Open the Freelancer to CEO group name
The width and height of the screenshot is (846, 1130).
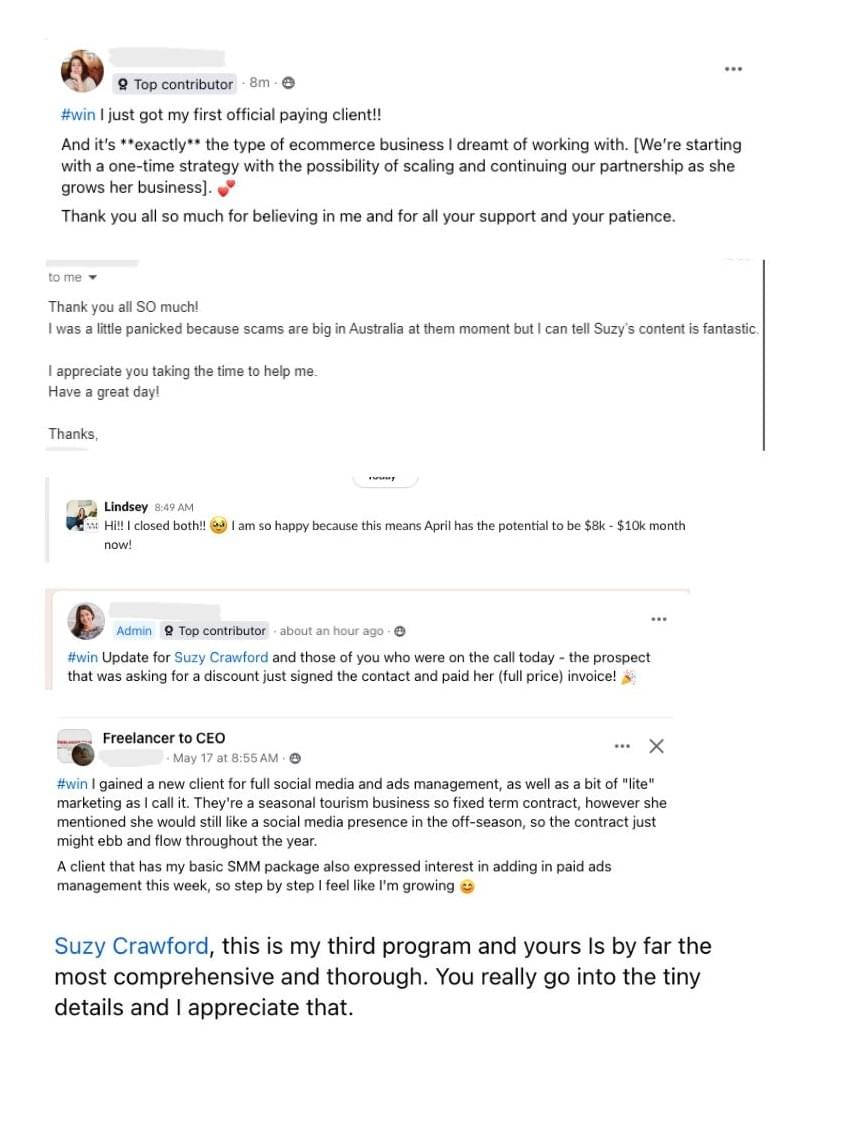[x=164, y=738]
